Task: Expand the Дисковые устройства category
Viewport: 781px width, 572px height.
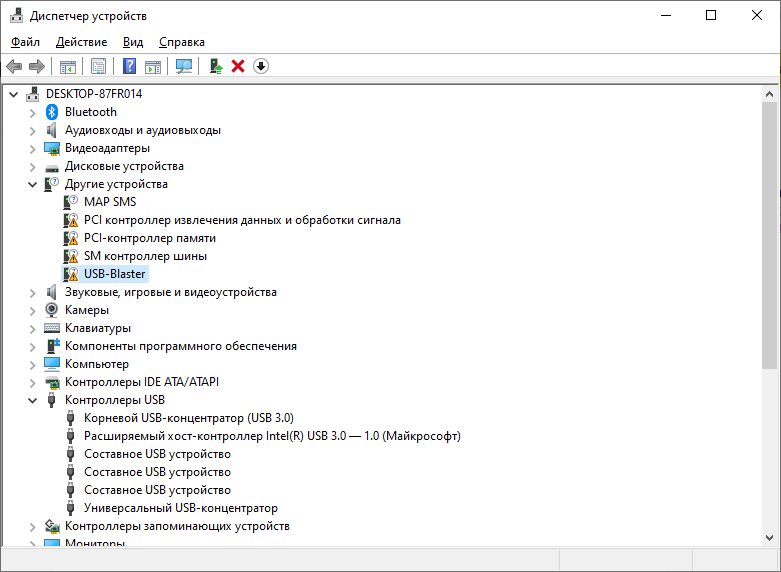Action: point(32,166)
